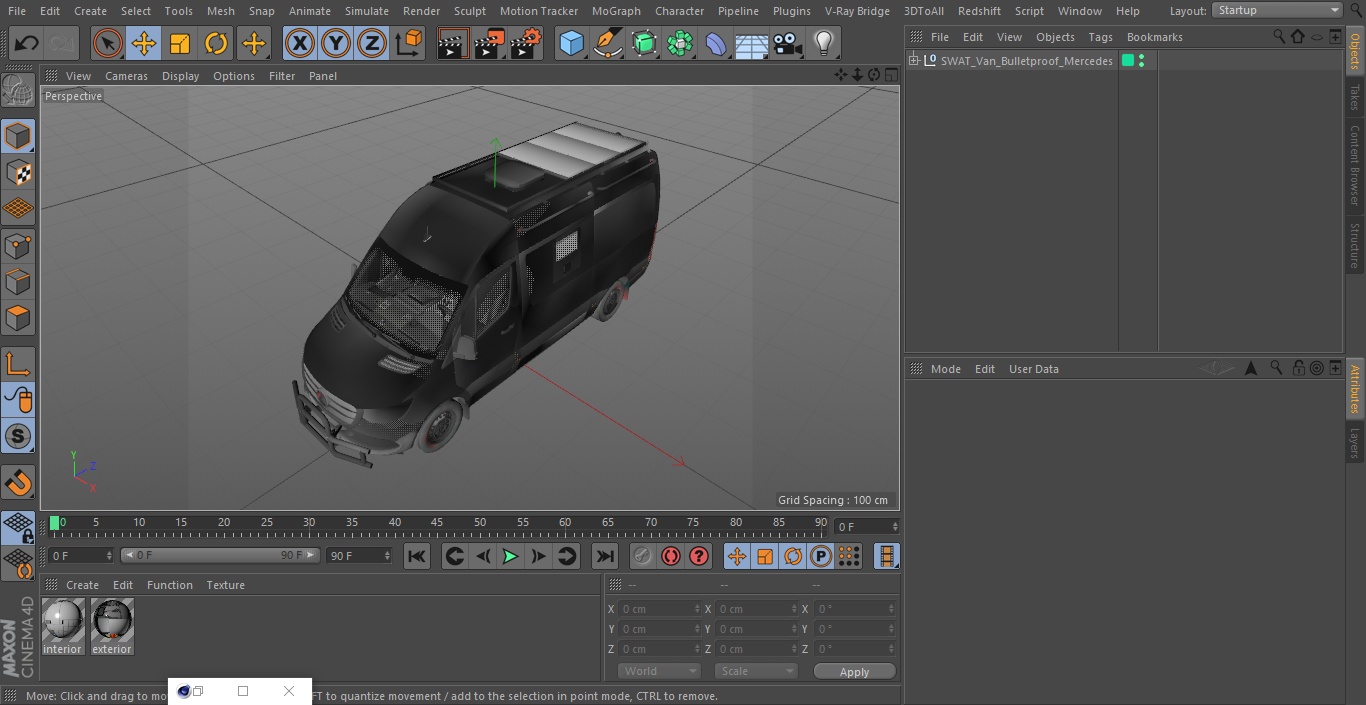Click object manager search magnifier icon

coord(1279,37)
